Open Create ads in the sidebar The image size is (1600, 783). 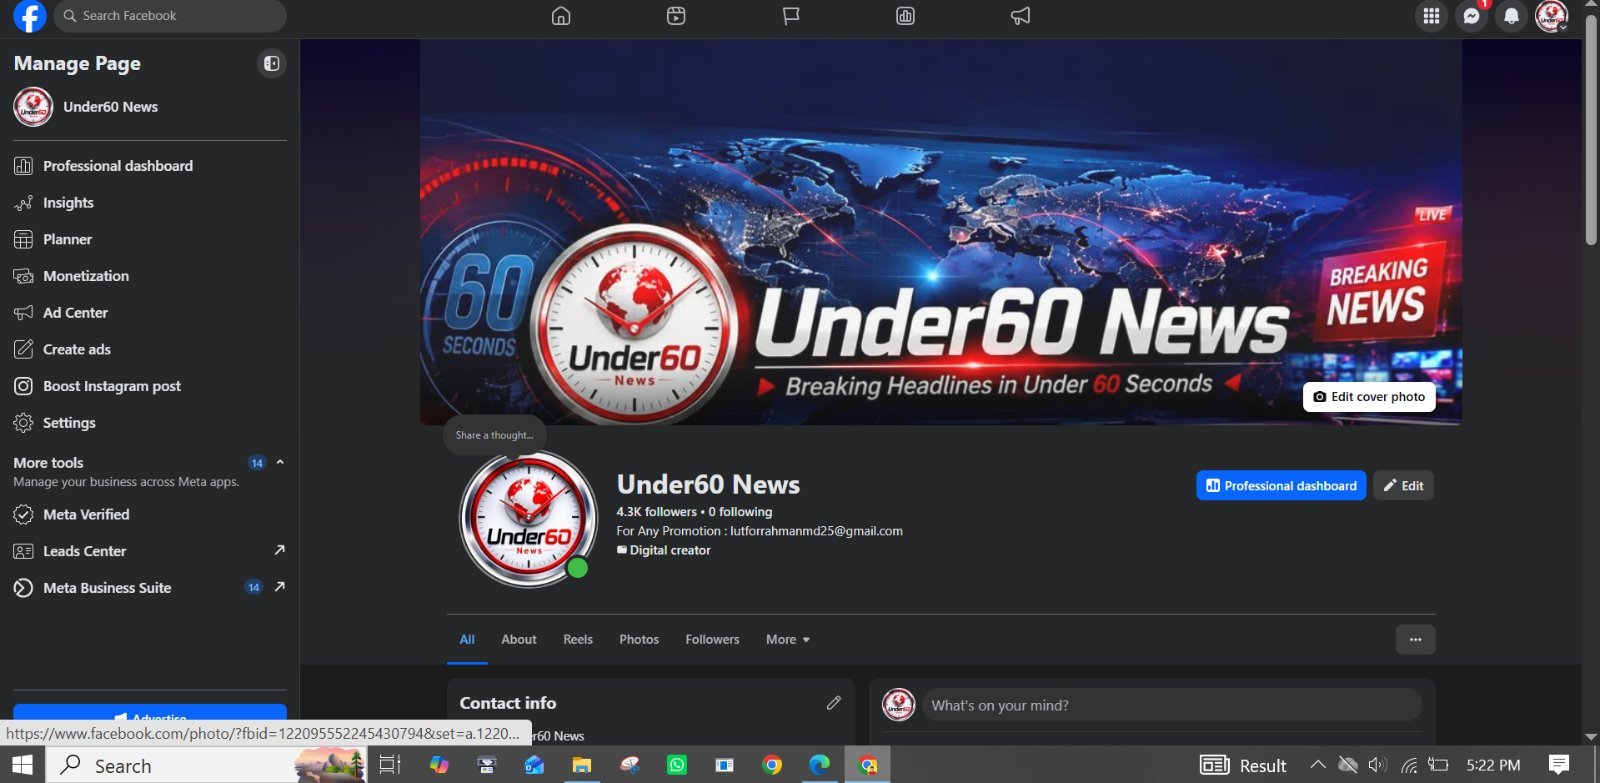coord(150,350)
